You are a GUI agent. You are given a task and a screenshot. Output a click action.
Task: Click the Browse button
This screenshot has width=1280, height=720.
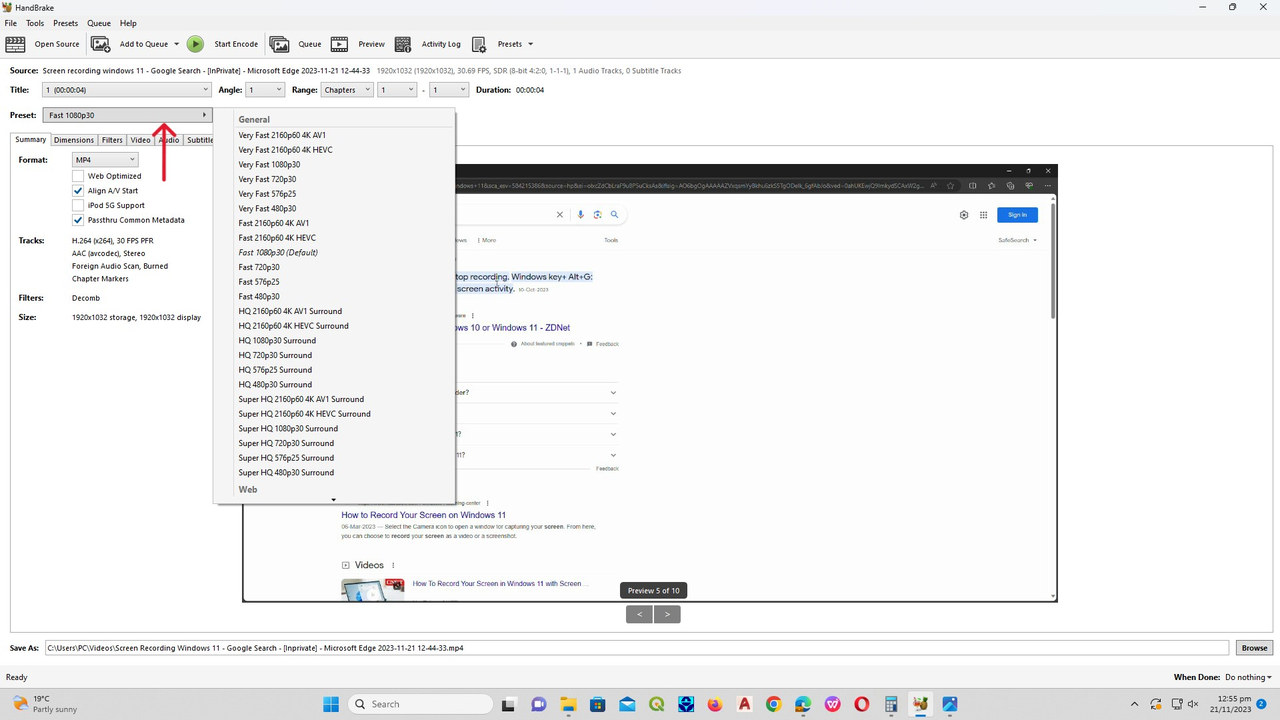click(1254, 648)
